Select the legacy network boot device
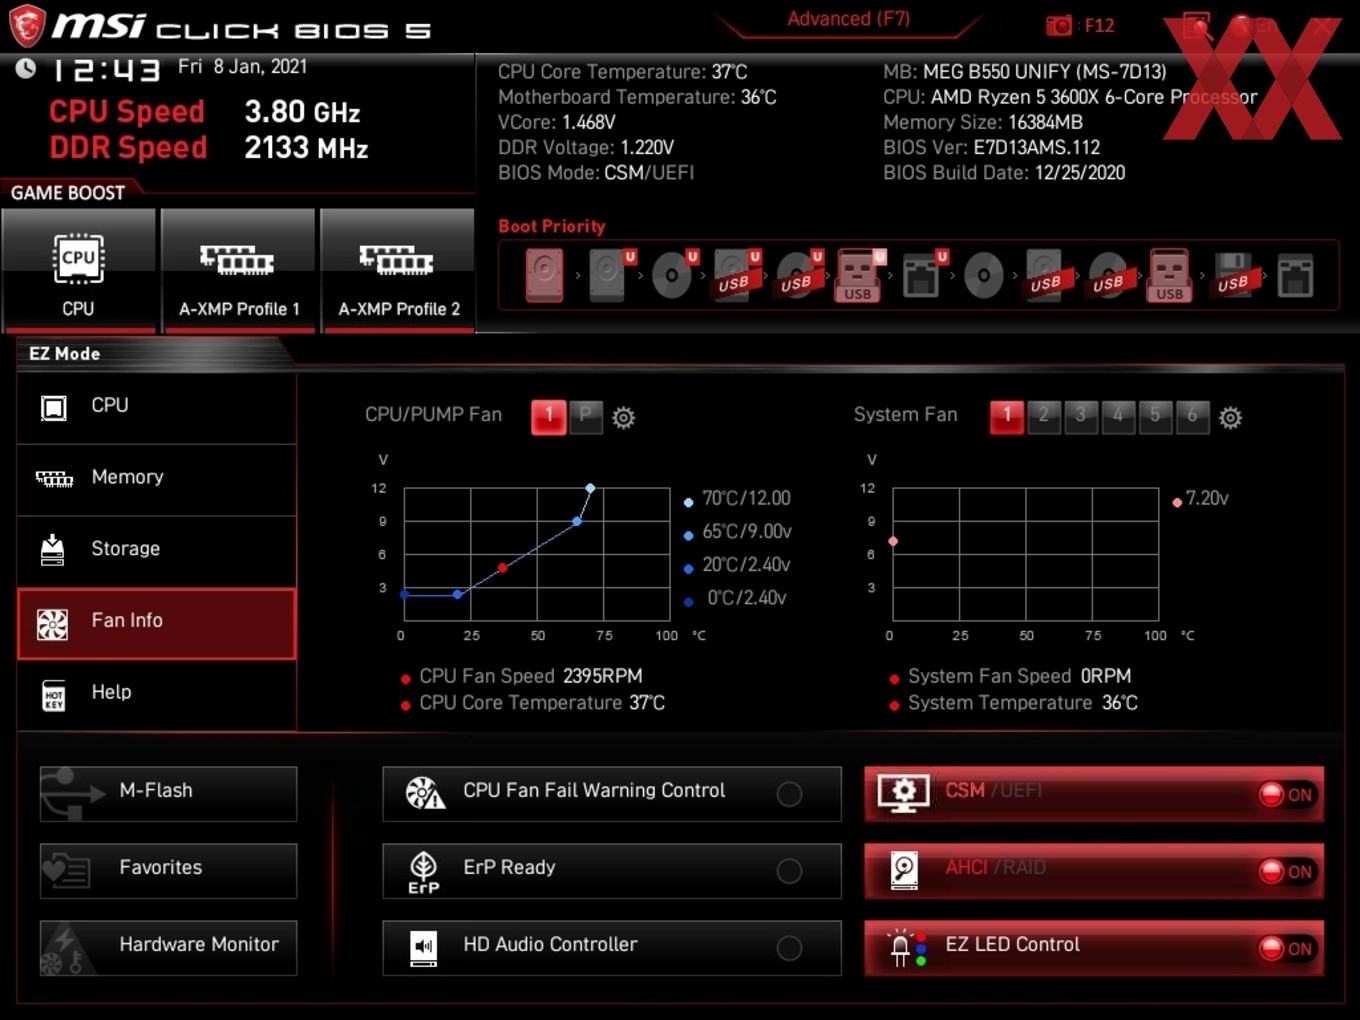 pyautogui.click(x=1295, y=276)
